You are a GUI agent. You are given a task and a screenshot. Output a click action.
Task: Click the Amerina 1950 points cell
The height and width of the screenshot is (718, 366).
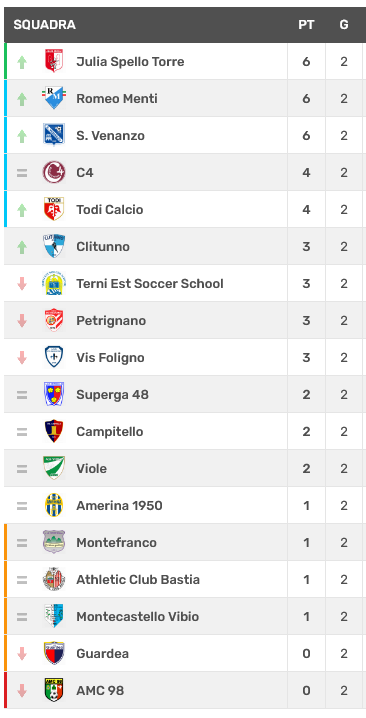coord(306,506)
